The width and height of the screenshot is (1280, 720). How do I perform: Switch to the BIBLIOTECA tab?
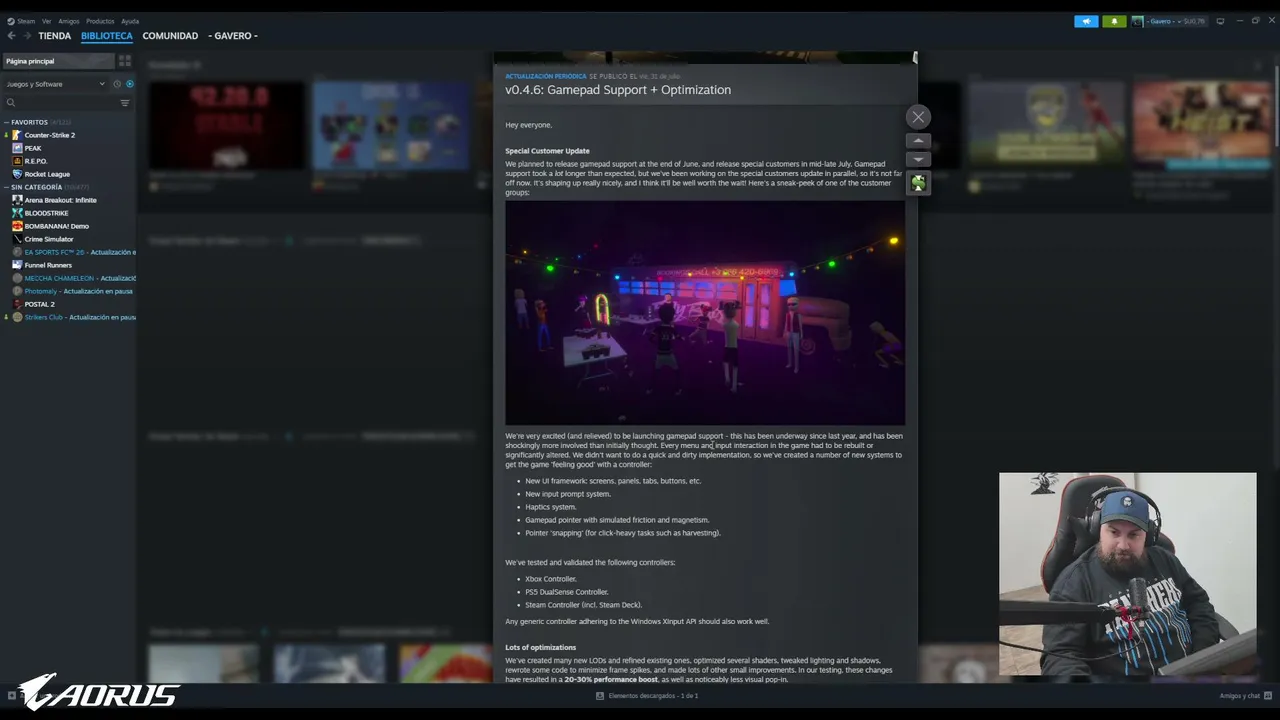click(x=107, y=36)
